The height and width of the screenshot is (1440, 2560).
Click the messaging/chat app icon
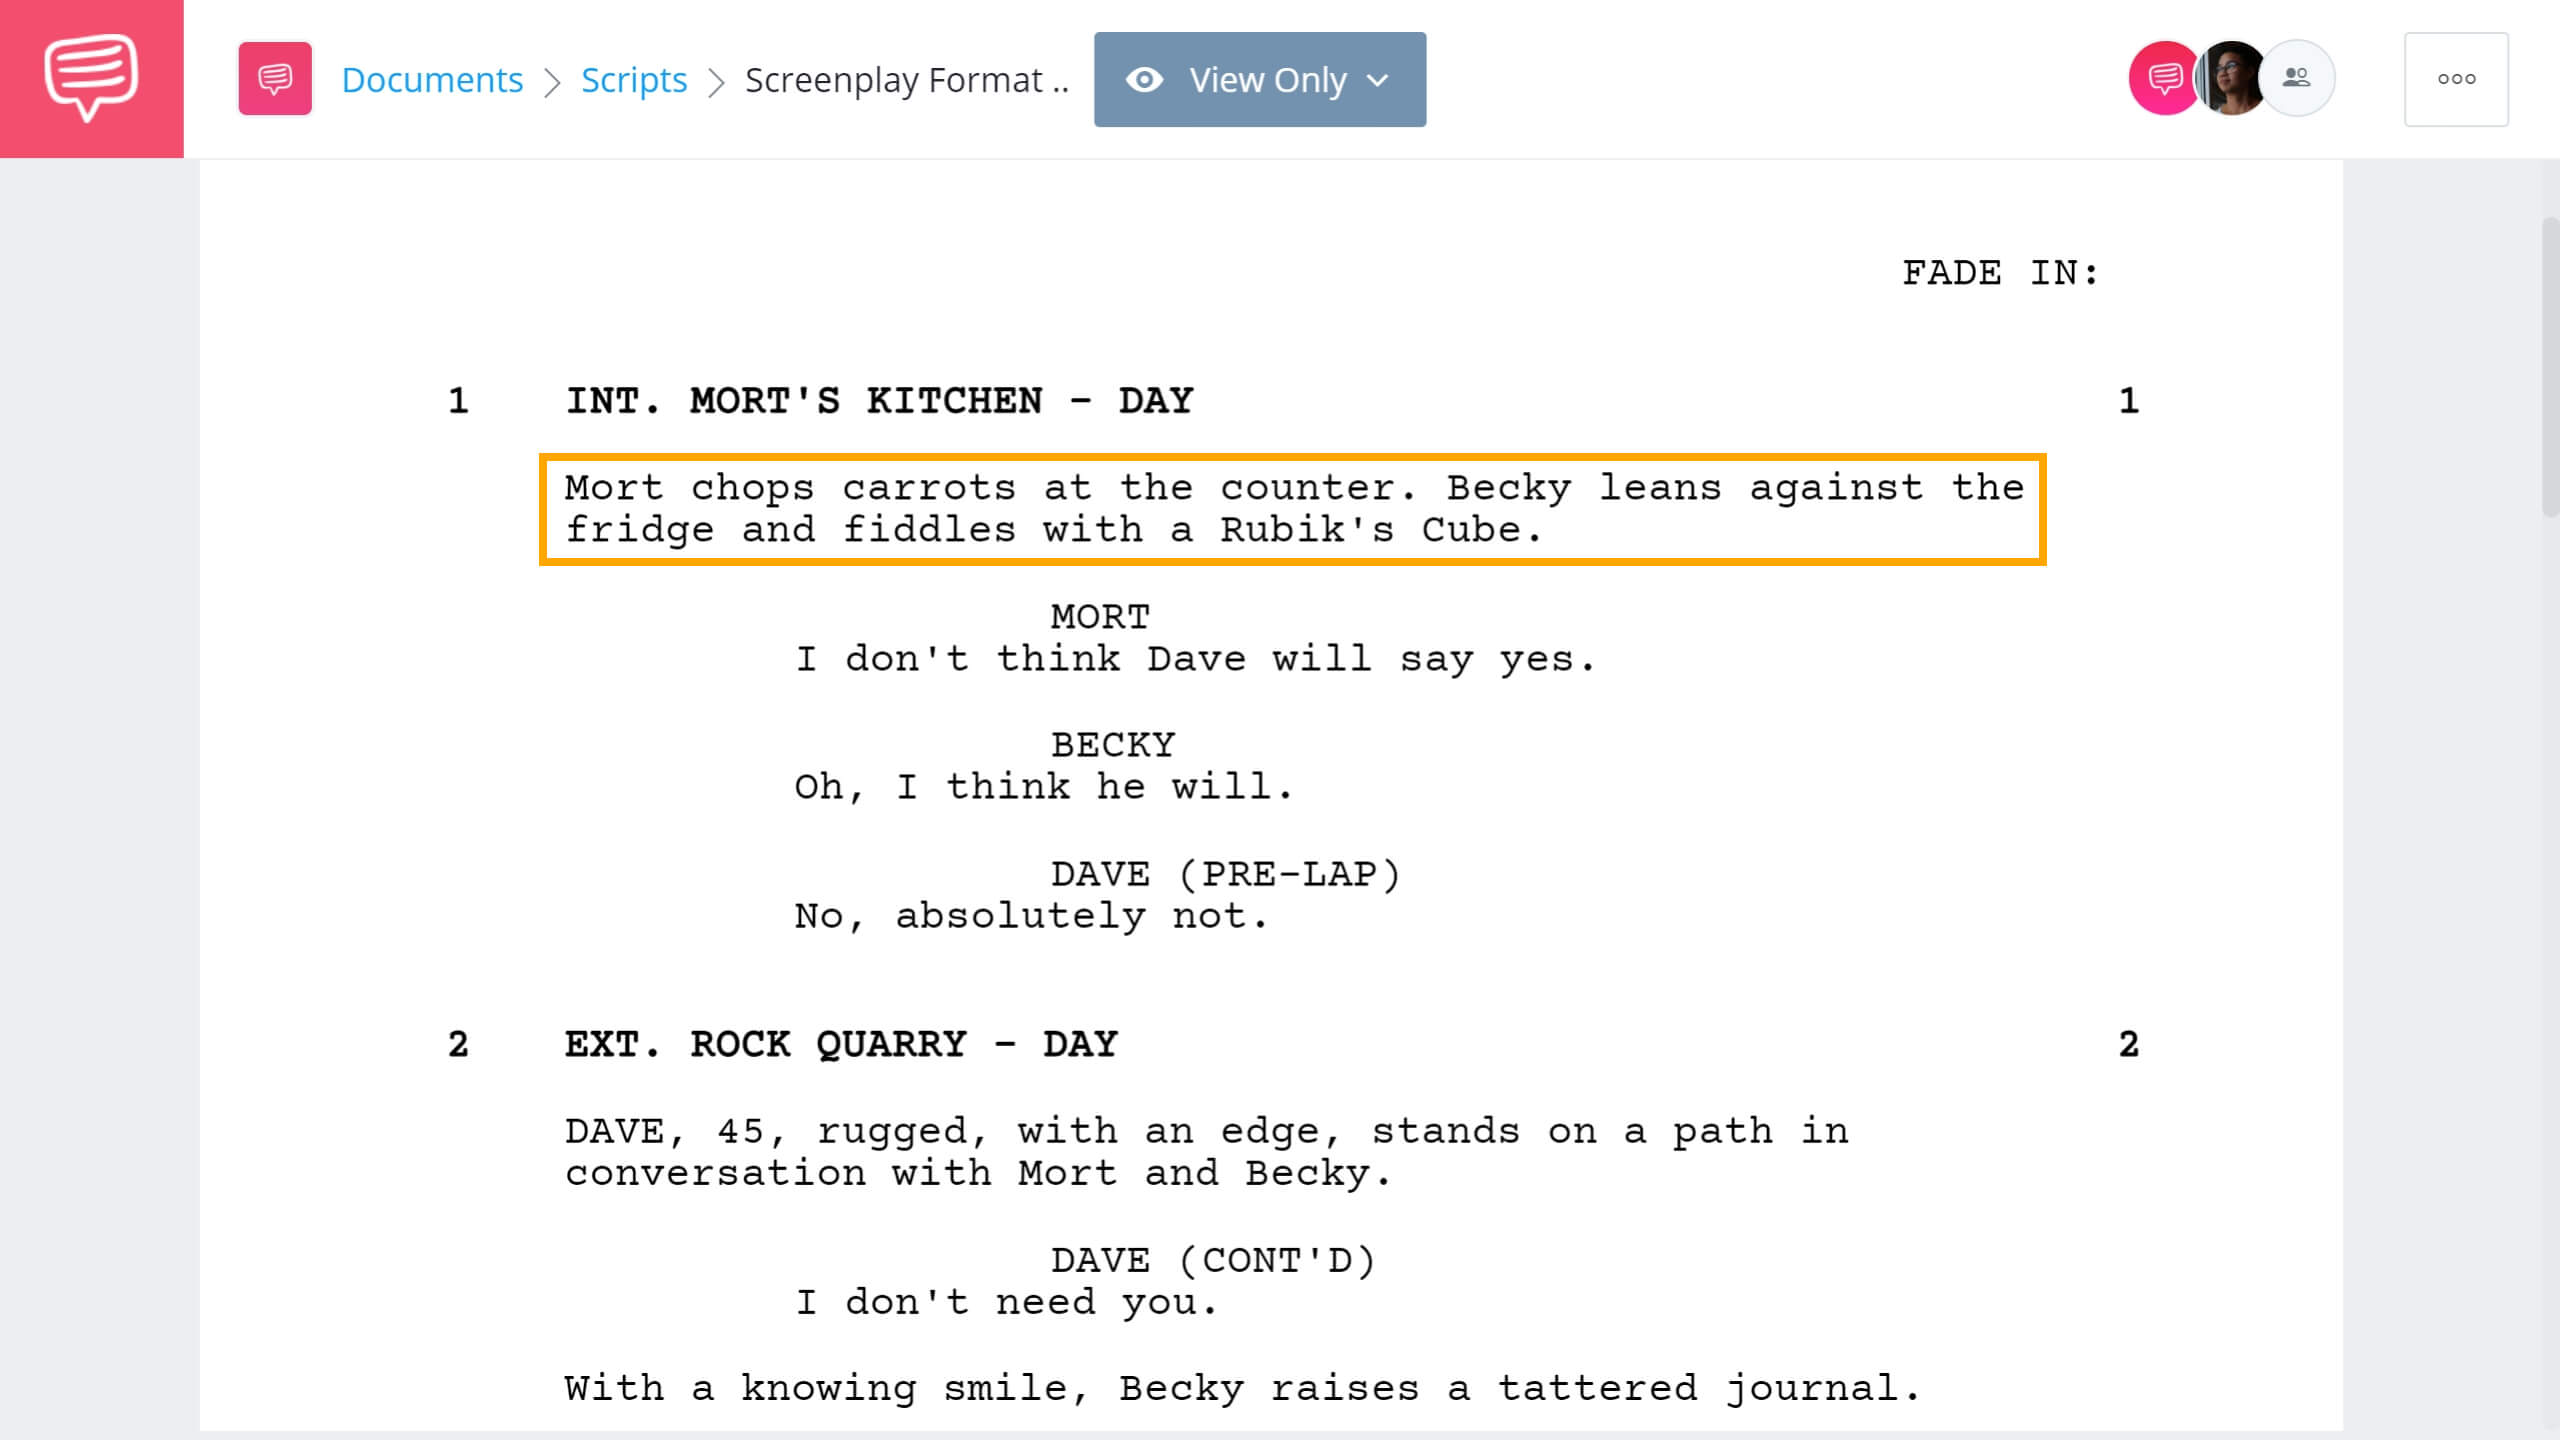coord(91,77)
